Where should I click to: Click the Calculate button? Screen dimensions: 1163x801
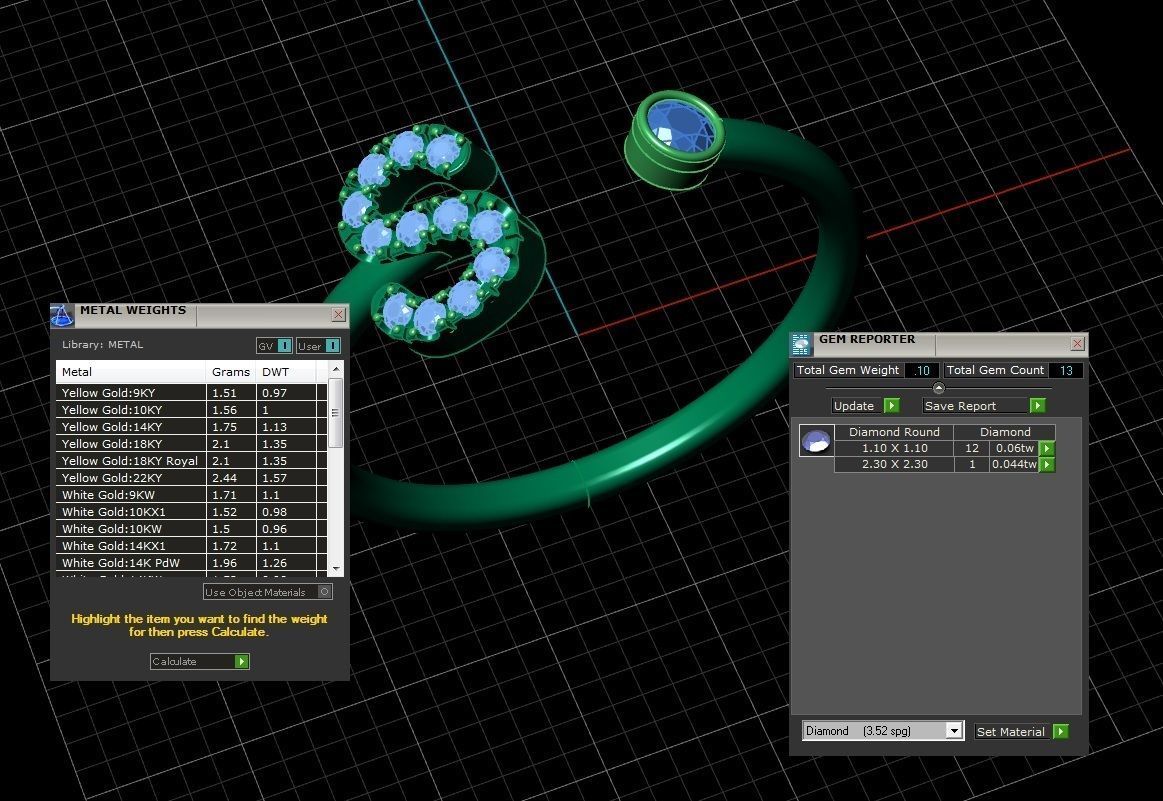200,662
